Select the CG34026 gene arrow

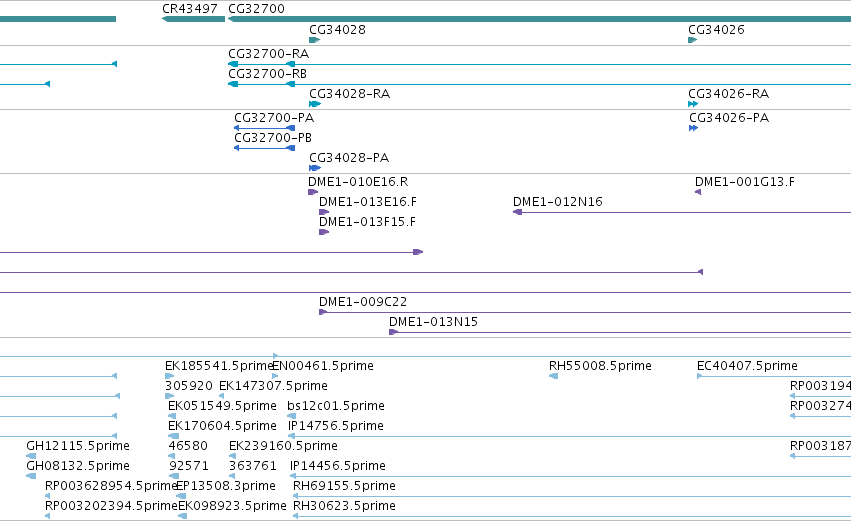pos(693,40)
